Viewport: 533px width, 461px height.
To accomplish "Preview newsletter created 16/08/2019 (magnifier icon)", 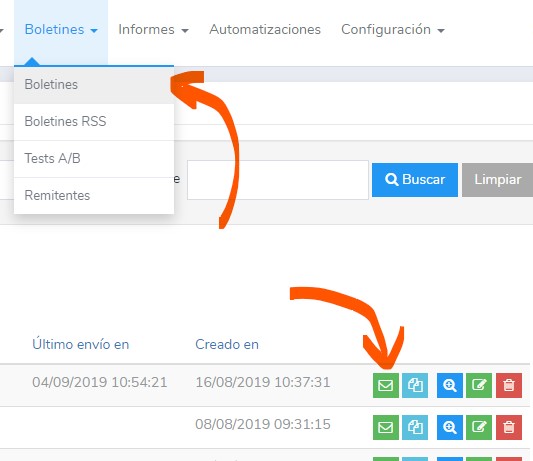I will point(450,385).
